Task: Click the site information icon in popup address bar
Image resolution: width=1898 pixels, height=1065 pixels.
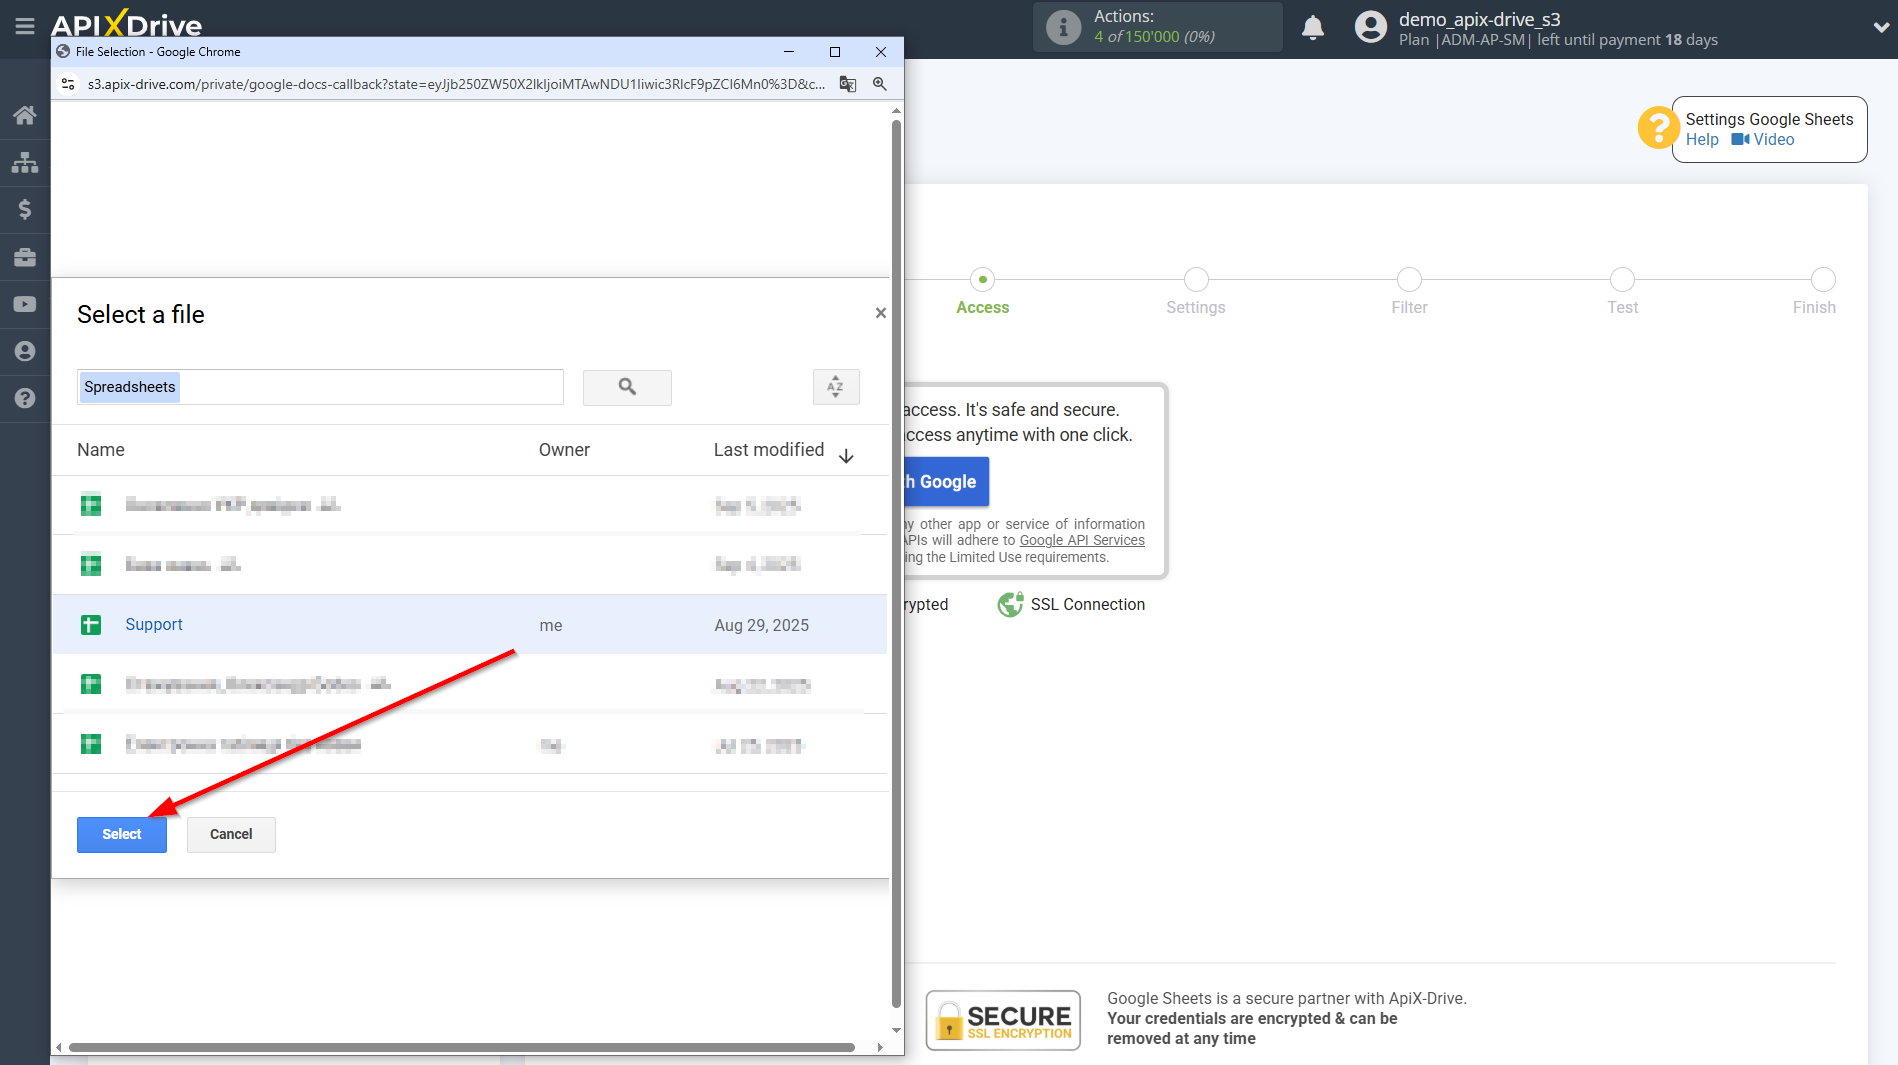Action: point(68,84)
